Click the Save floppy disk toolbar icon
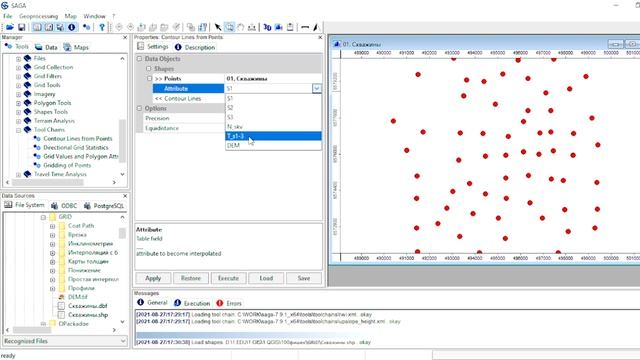The image size is (640, 360). [x=21, y=27]
